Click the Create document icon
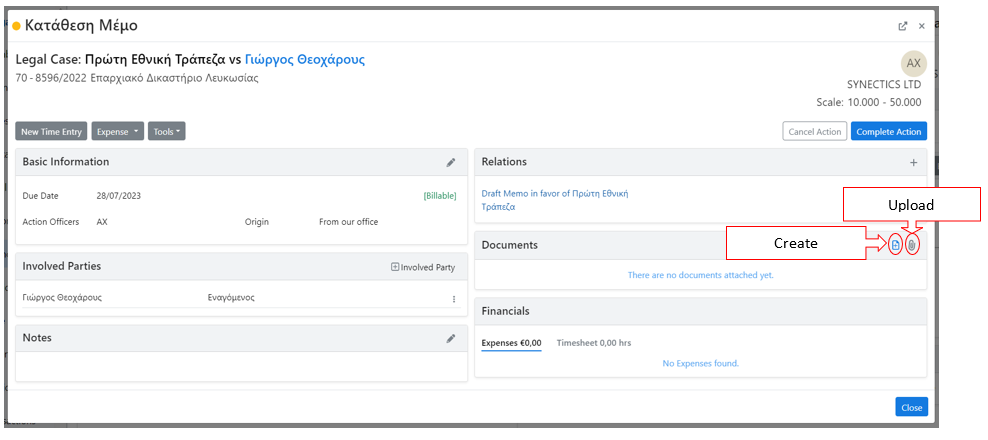The image size is (988, 440). (x=895, y=245)
